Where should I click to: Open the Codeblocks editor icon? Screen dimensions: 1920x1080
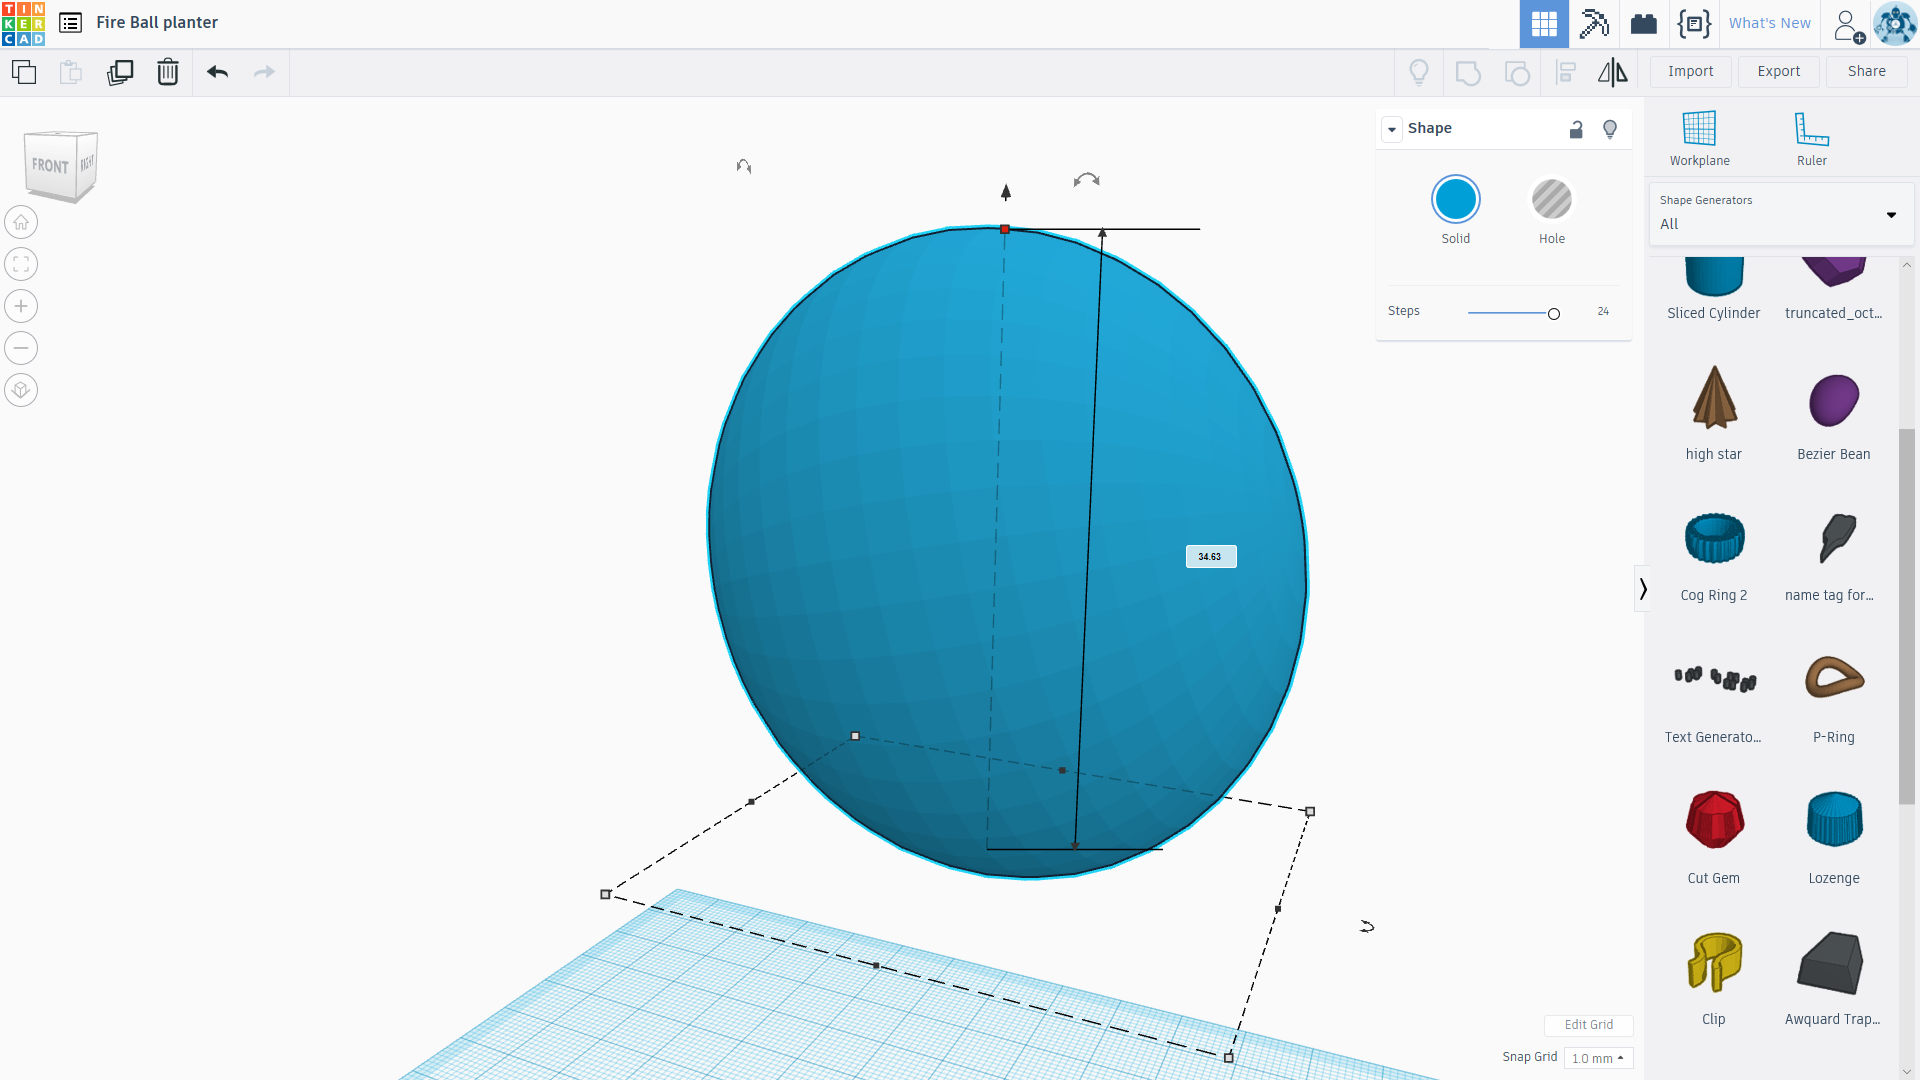pyautogui.click(x=1694, y=24)
